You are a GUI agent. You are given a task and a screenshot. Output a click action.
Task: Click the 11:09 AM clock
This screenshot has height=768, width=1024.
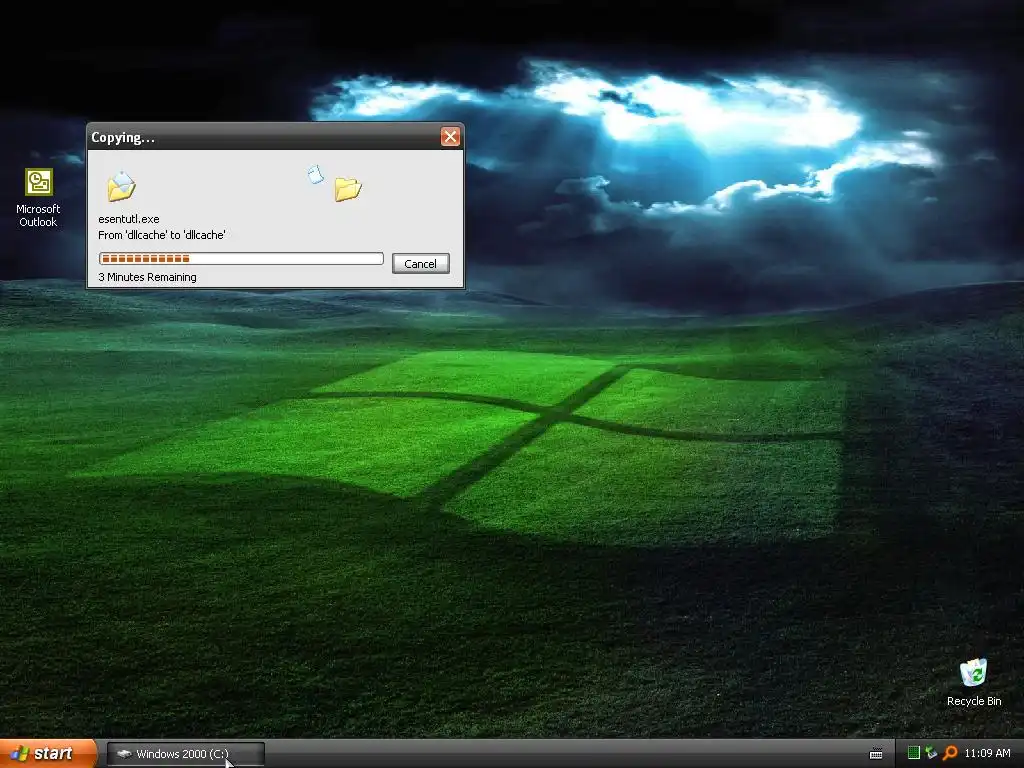[987, 753]
